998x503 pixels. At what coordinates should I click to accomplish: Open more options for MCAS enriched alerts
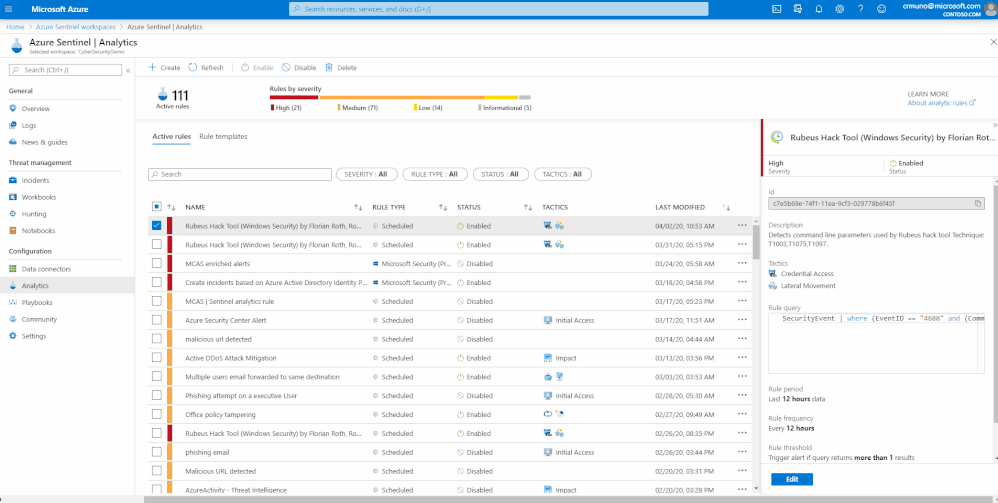[x=741, y=263]
